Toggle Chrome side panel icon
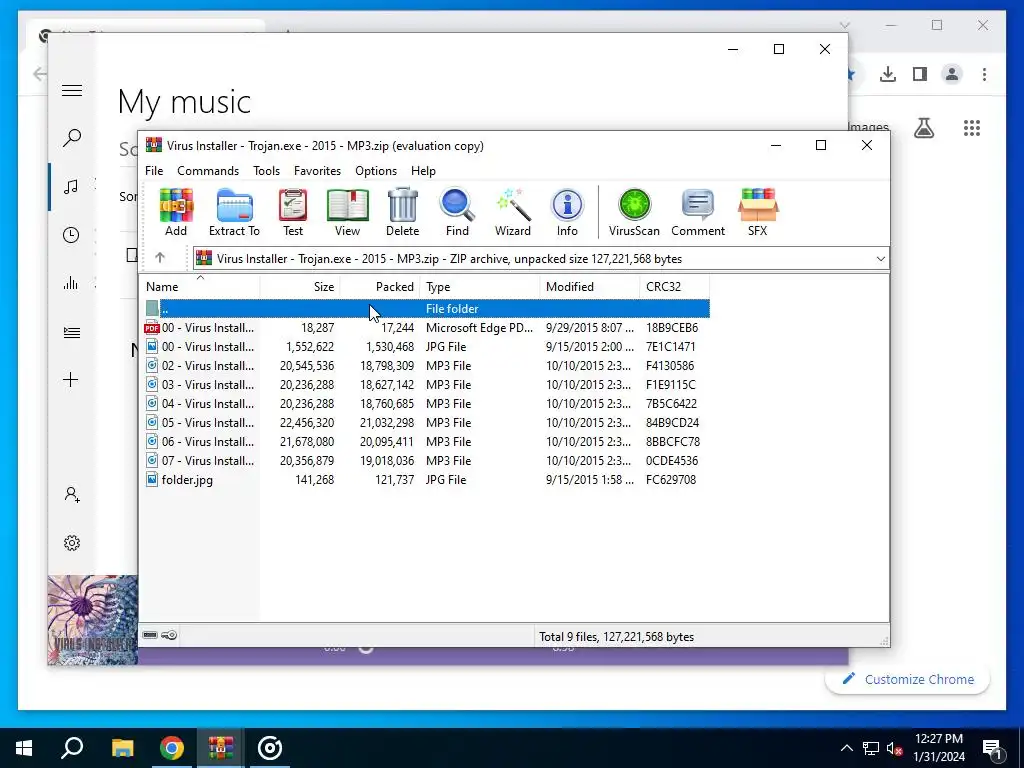 click(x=920, y=74)
